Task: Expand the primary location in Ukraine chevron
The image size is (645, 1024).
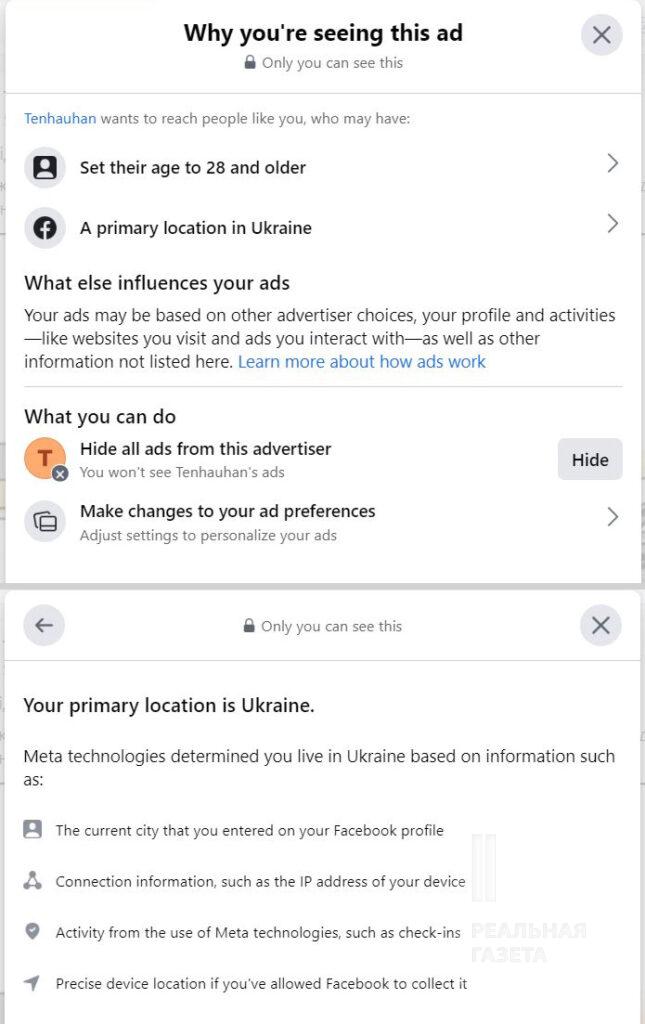Action: click(612, 224)
